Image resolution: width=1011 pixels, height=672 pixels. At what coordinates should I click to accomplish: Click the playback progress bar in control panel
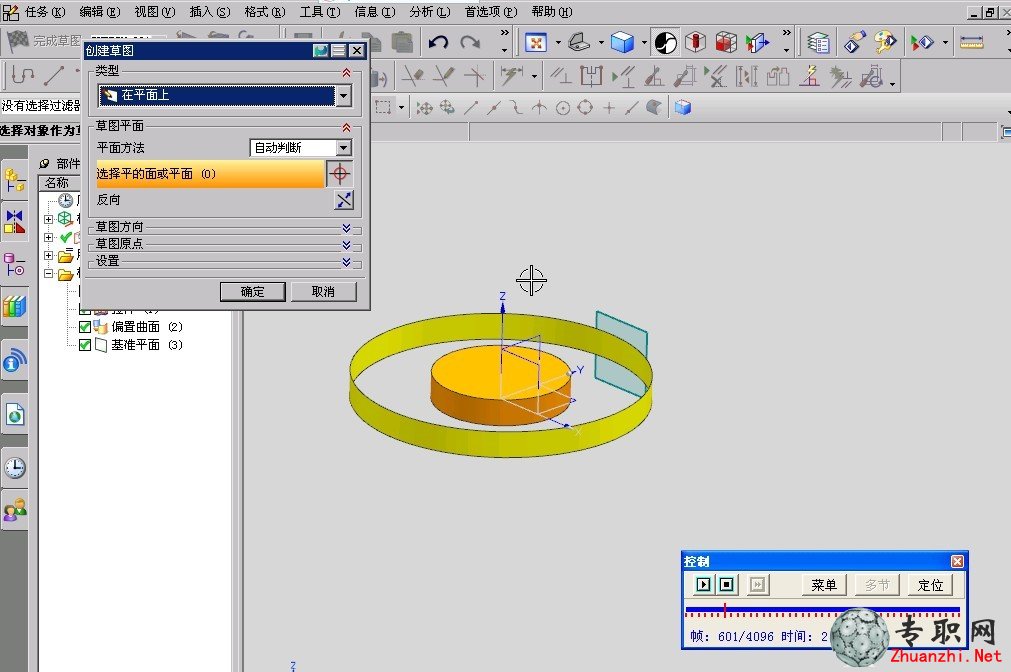823,610
